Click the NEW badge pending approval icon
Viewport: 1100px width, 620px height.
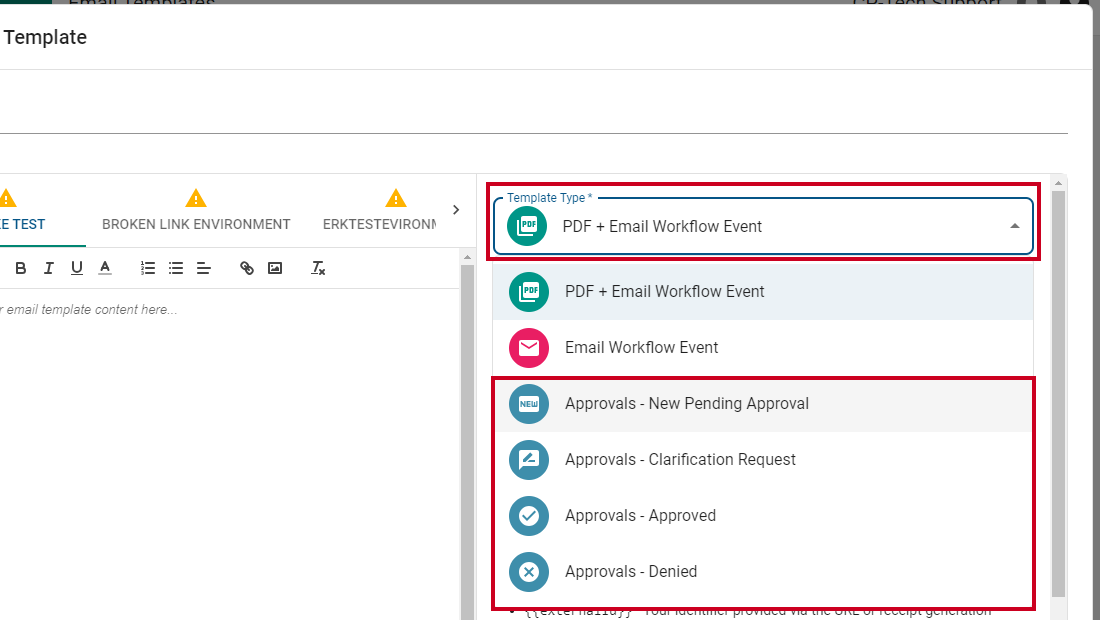pyautogui.click(x=529, y=404)
